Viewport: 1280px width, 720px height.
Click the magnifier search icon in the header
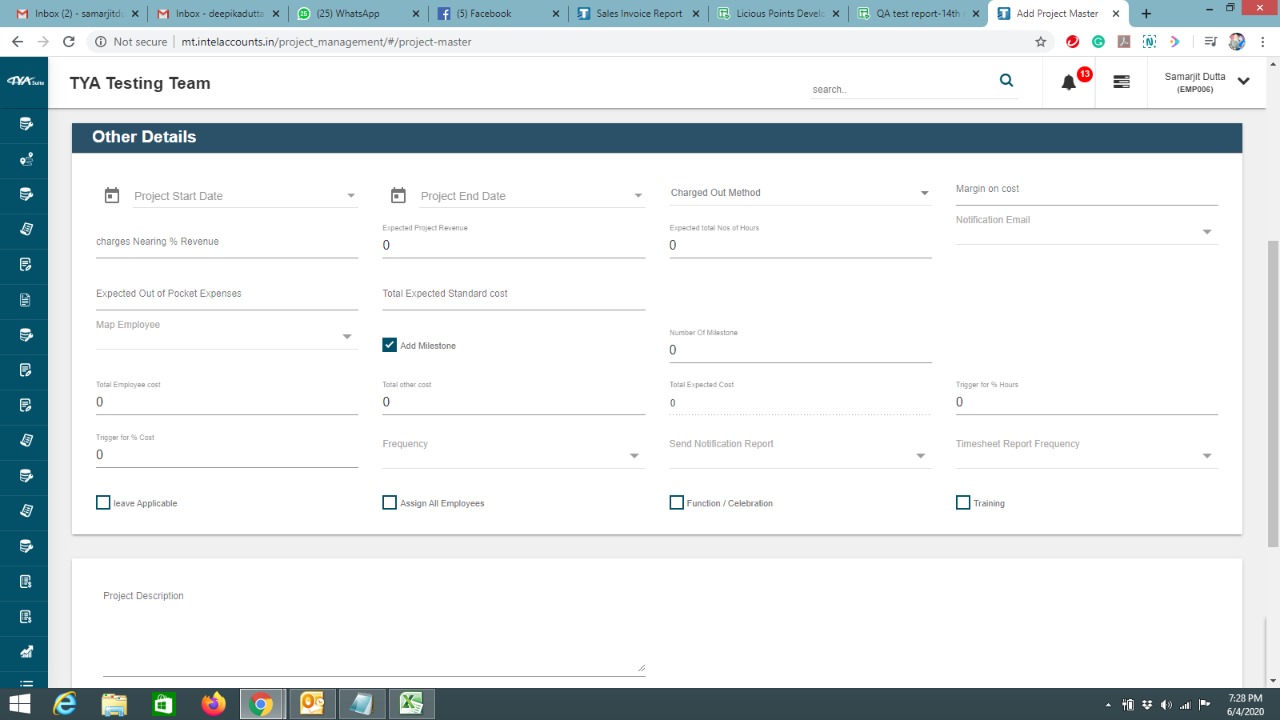pos(1006,81)
